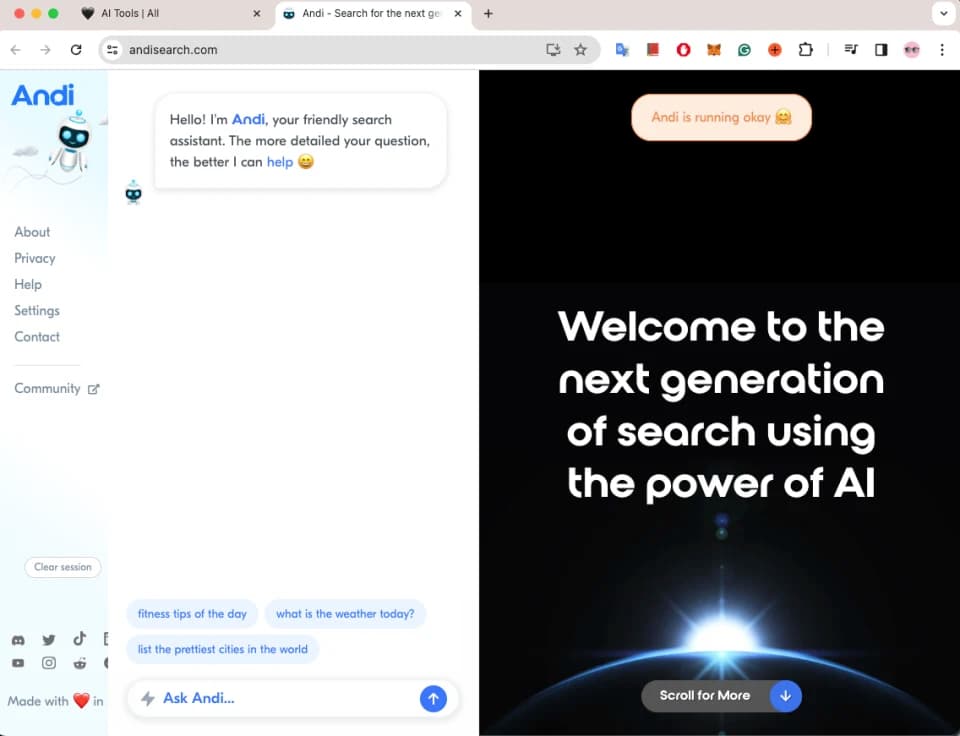The height and width of the screenshot is (736, 960).
Task: Open the Chrome profile avatar
Action: [912, 50]
